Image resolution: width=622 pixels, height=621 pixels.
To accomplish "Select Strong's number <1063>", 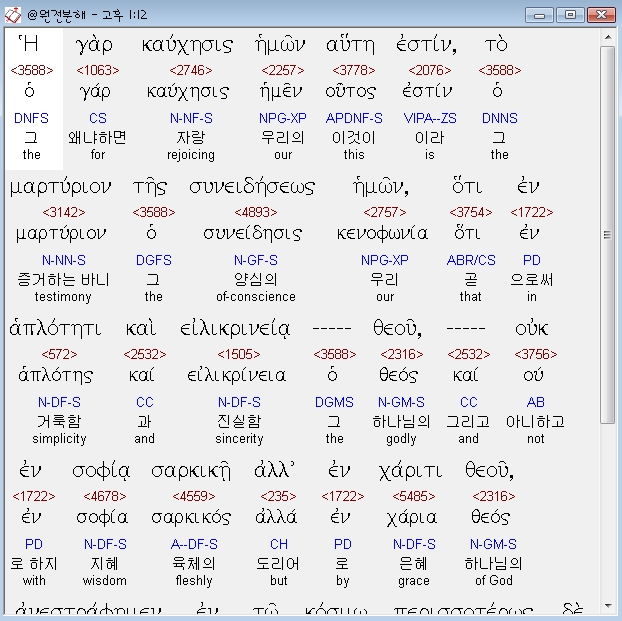I will click(98, 70).
